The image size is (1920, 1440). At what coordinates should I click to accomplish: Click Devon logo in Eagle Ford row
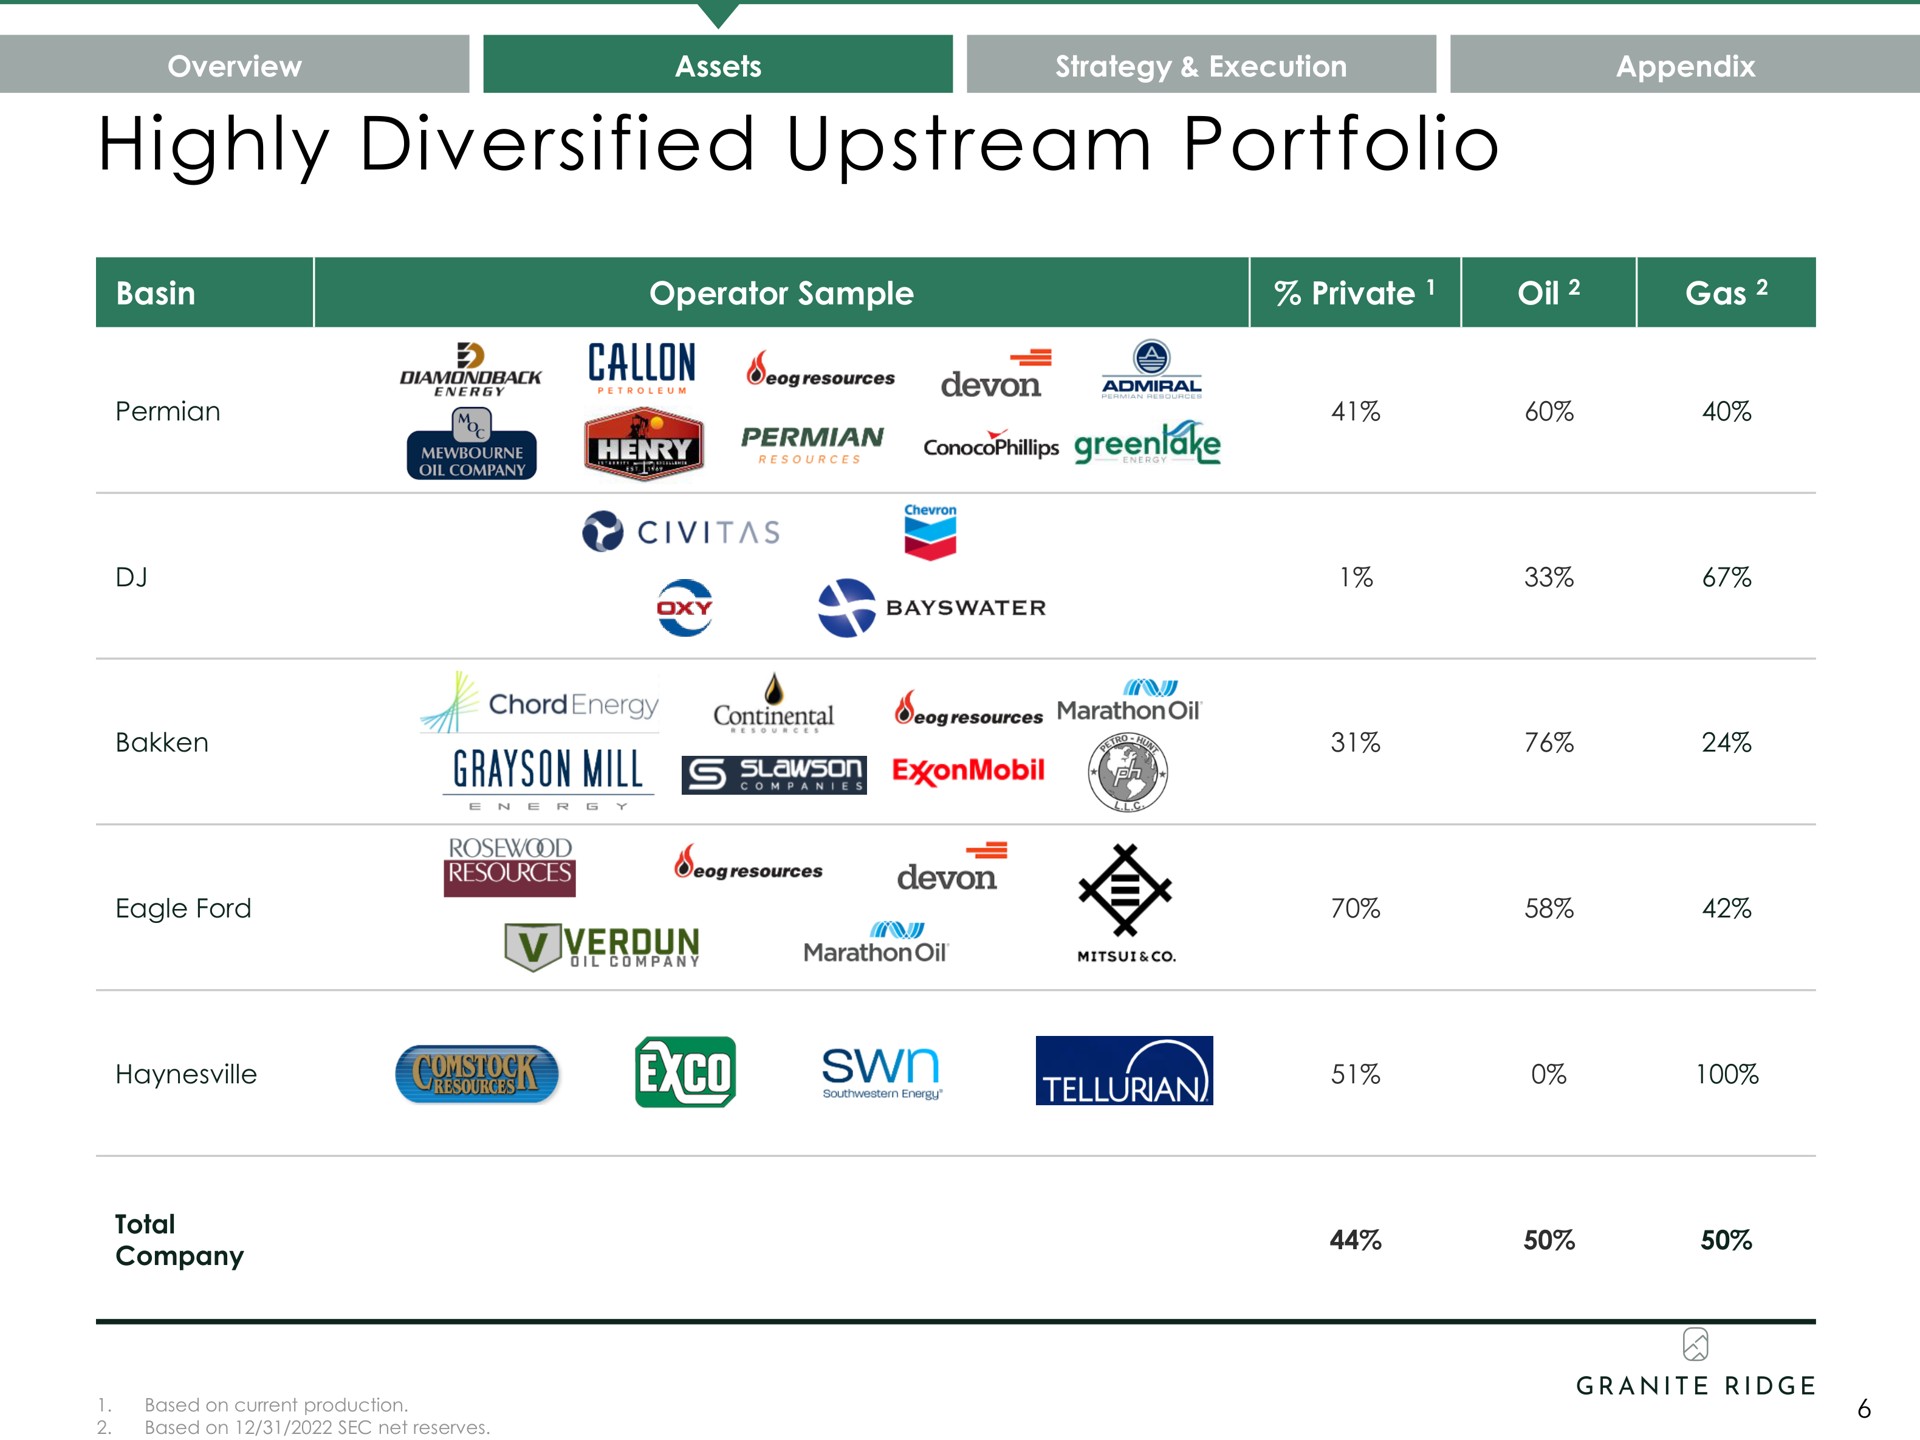(952, 866)
